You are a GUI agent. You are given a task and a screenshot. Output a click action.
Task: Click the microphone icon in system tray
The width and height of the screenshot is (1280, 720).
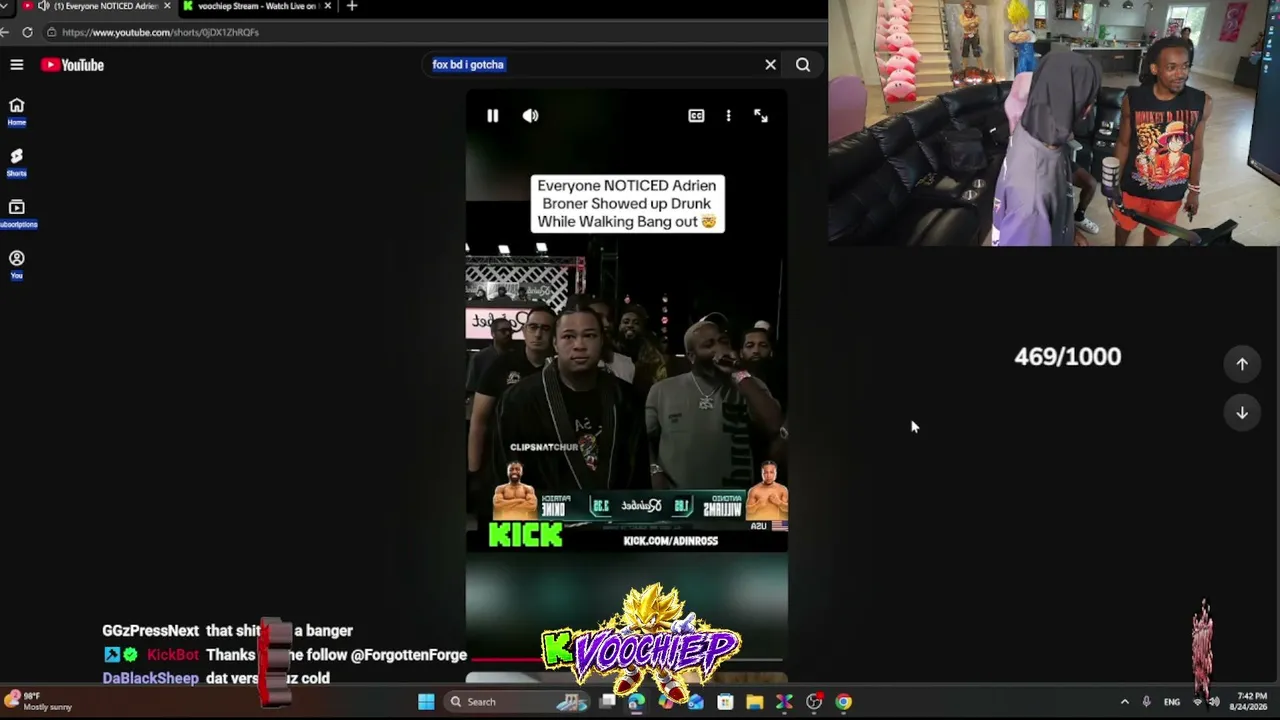point(1146,702)
